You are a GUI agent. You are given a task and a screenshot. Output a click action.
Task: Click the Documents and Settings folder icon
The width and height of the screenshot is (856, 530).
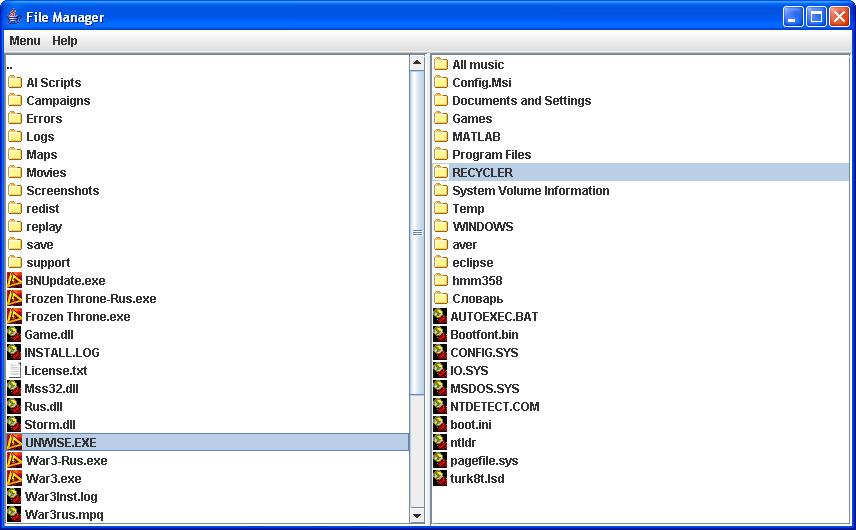click(x=441, y=100)
